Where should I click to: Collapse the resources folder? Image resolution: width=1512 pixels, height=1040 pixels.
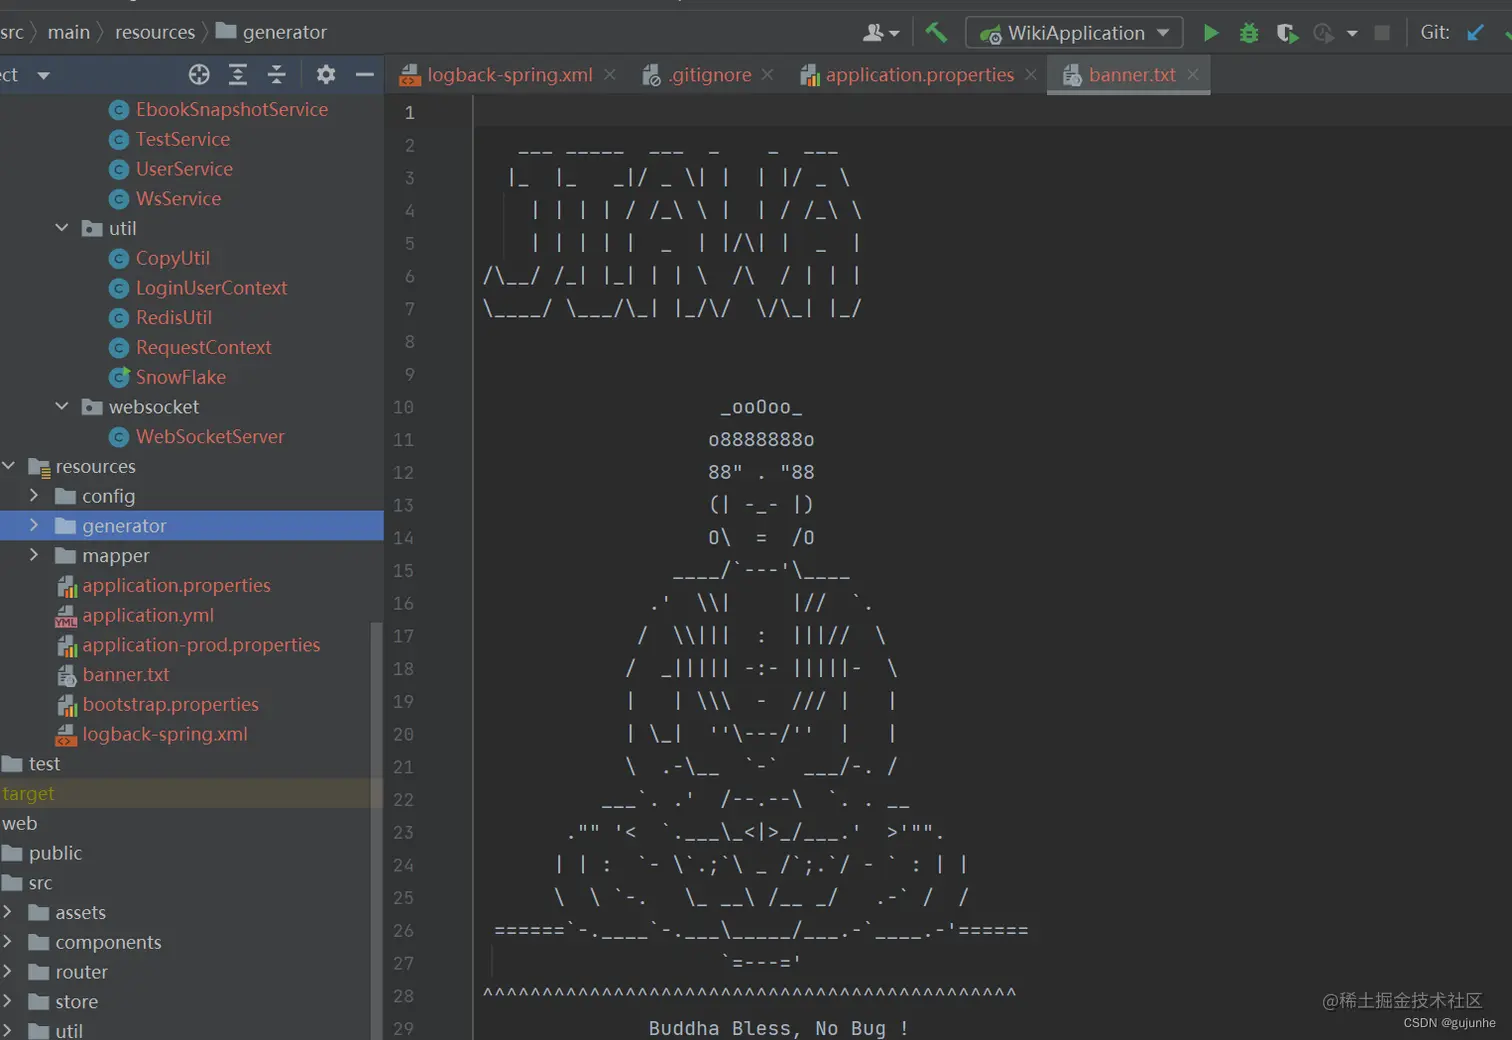(x=9, y=466)
